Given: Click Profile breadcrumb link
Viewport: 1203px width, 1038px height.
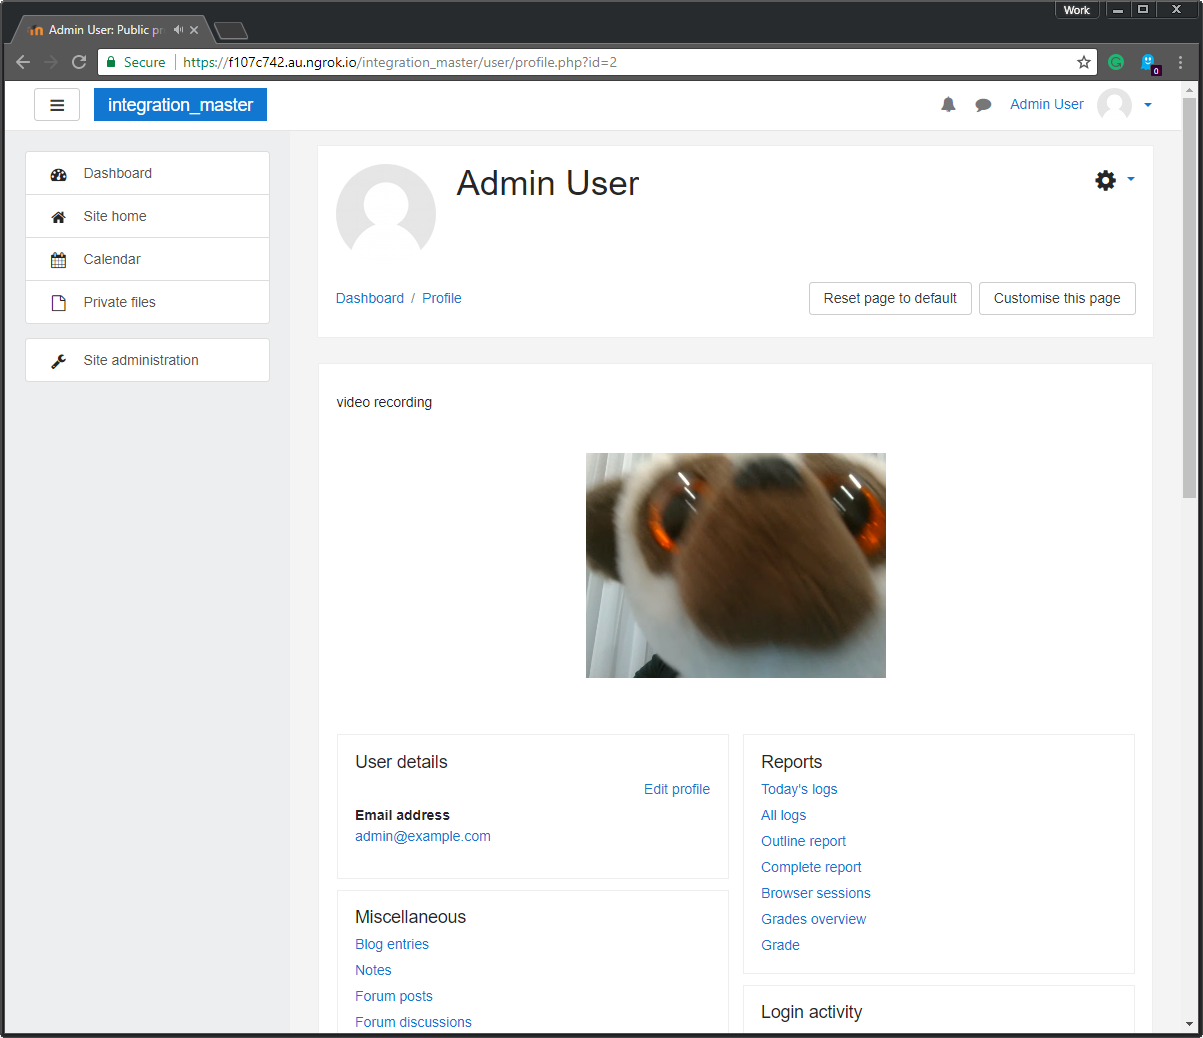Looking at the screenshot, I should [x=442, y=298].
